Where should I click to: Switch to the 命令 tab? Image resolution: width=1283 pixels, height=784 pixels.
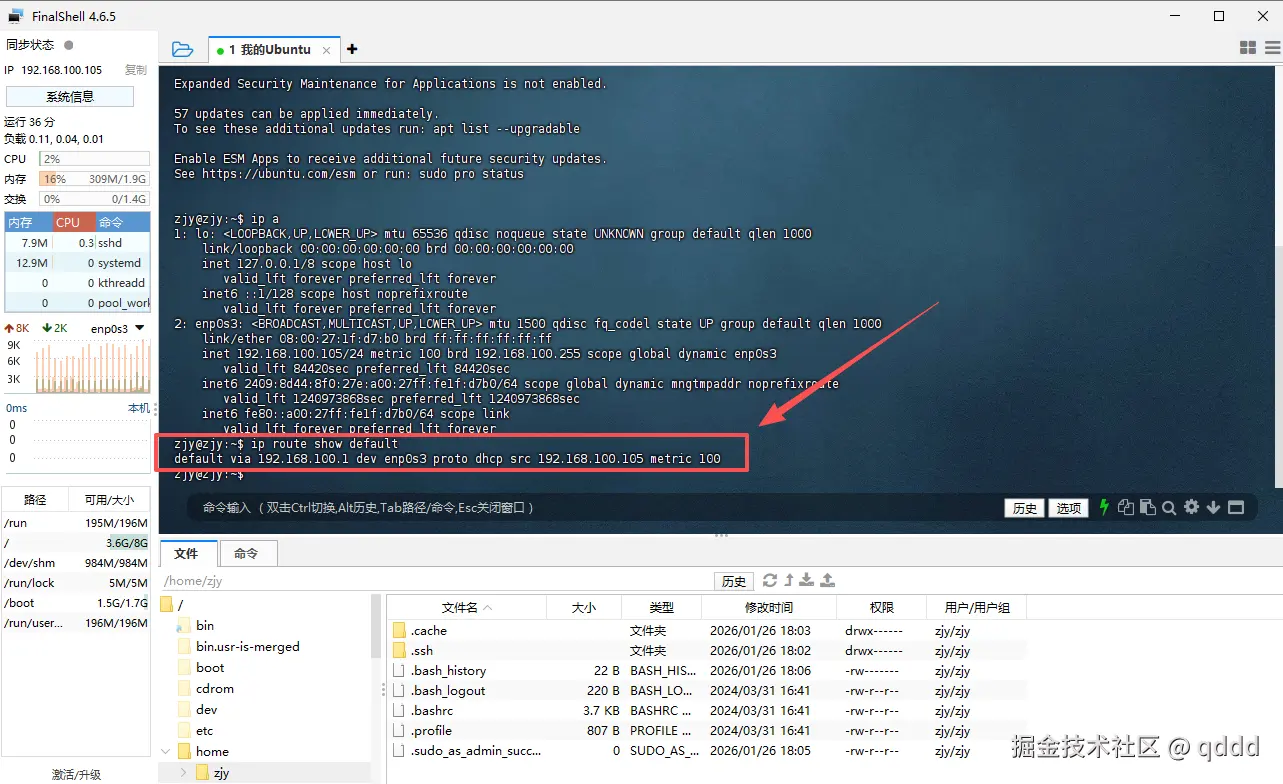pos(246,553)
